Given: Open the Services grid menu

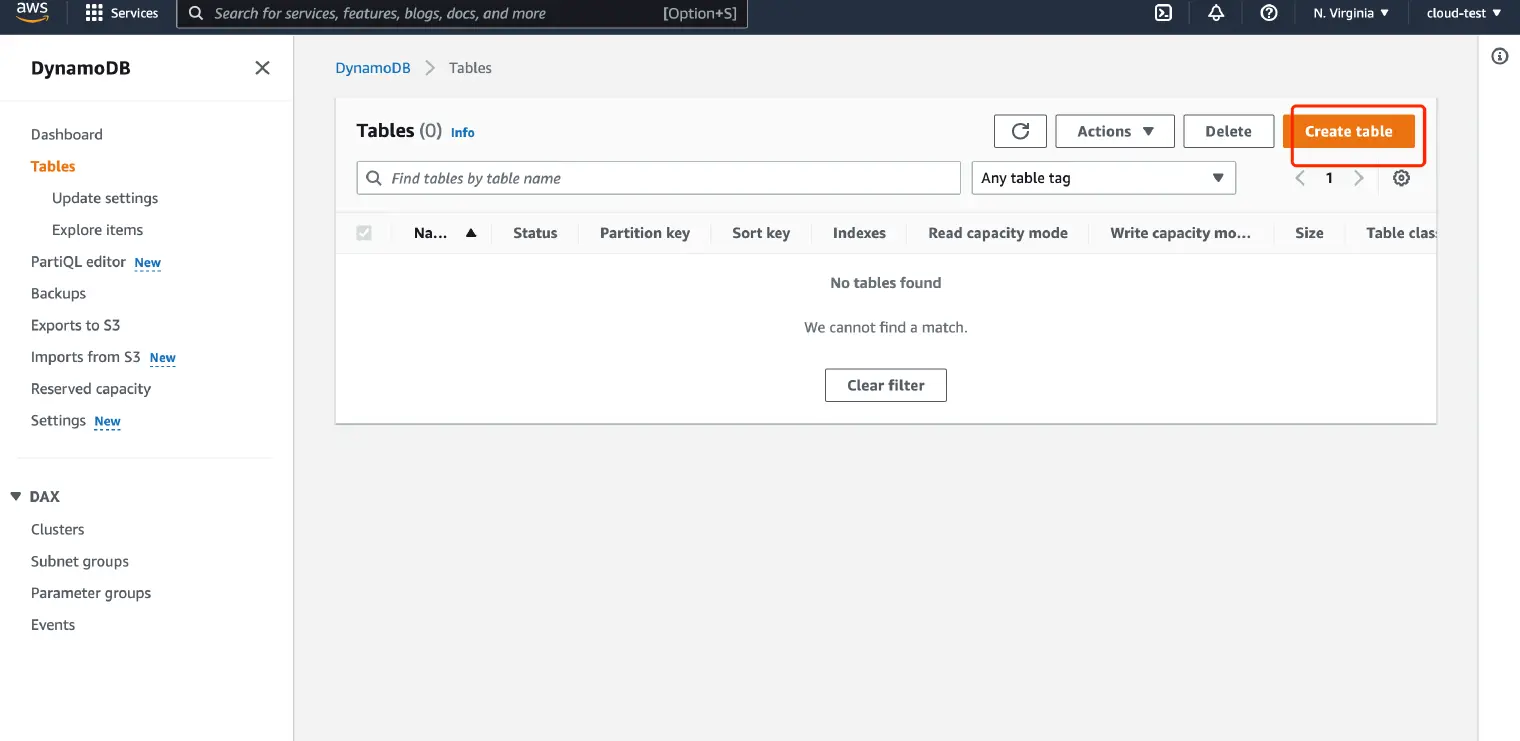Looking at the screenshot, I should click(94, 13).
